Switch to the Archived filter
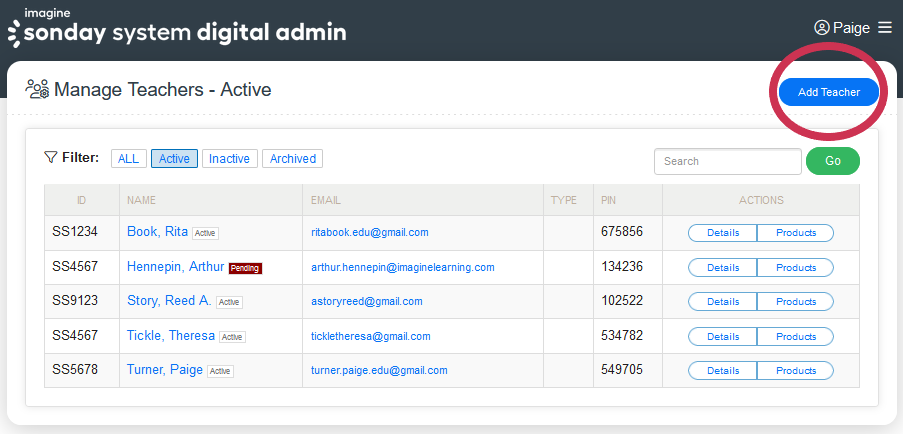The height and width of the screenshot is (434, 903). (x=292, y=158)
